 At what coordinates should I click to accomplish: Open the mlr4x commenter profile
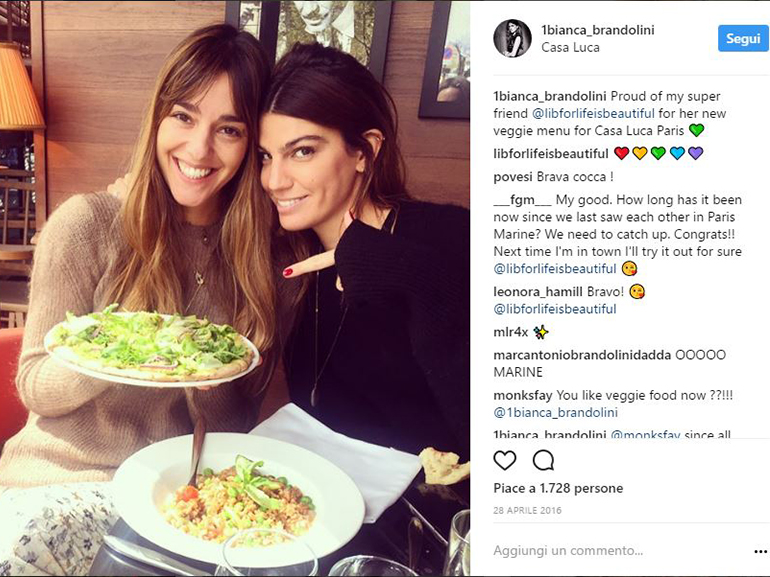point(510,332)
